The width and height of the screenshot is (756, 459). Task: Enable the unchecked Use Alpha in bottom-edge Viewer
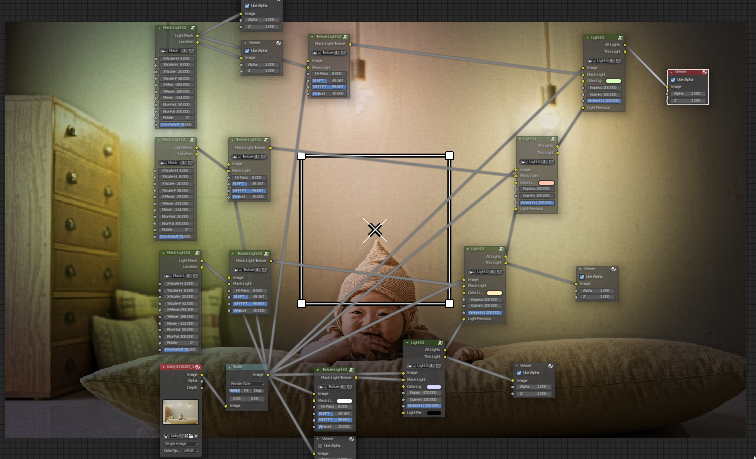click(320, 446)
